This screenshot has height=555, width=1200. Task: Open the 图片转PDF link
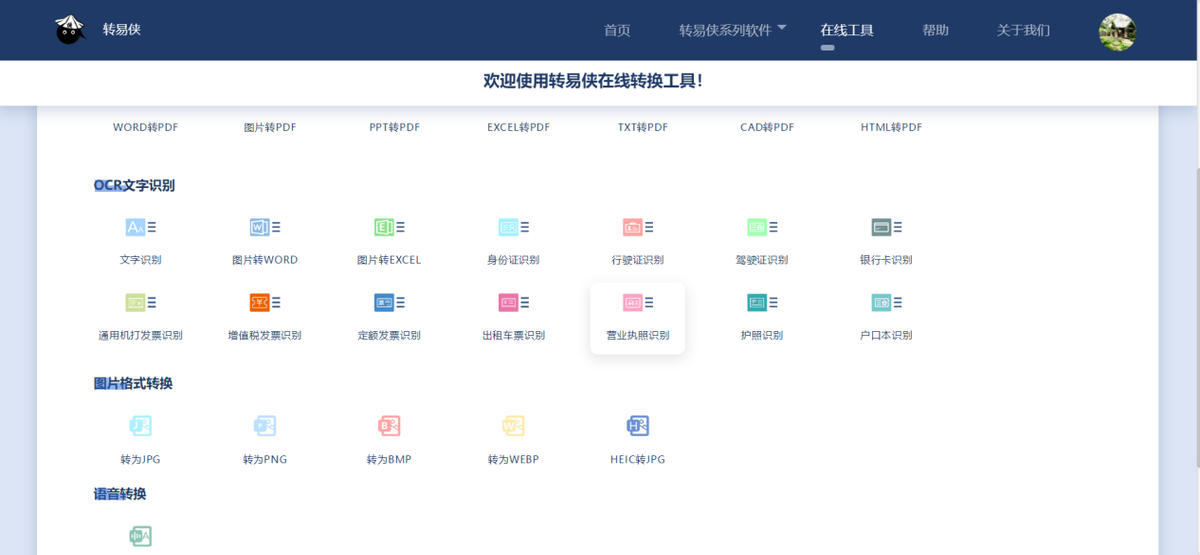(270, 127)
